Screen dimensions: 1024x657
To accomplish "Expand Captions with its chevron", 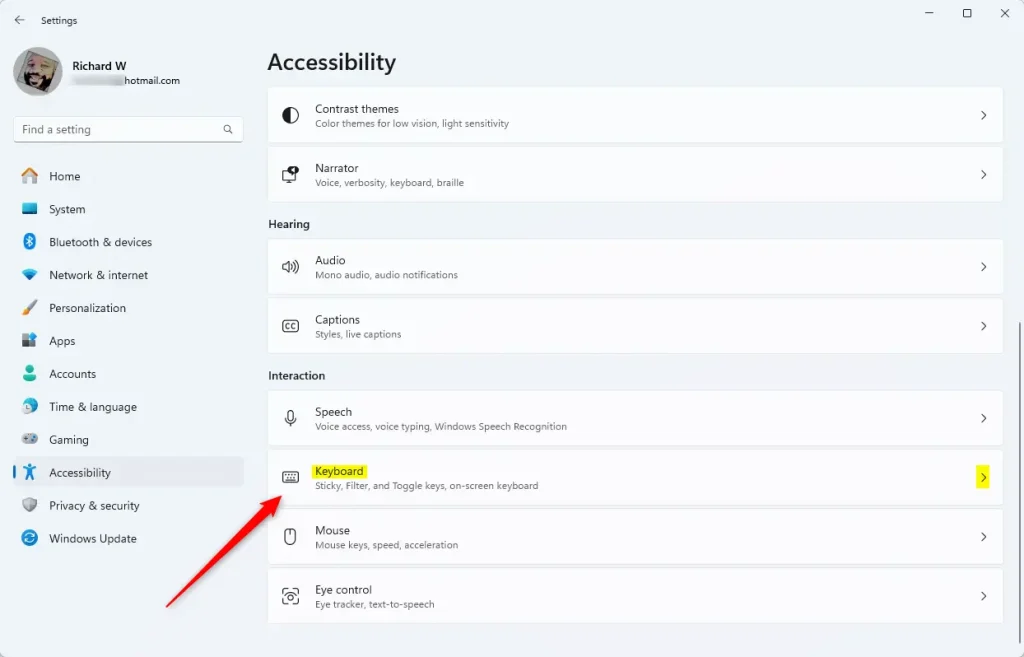I will (x=984, y=326).
